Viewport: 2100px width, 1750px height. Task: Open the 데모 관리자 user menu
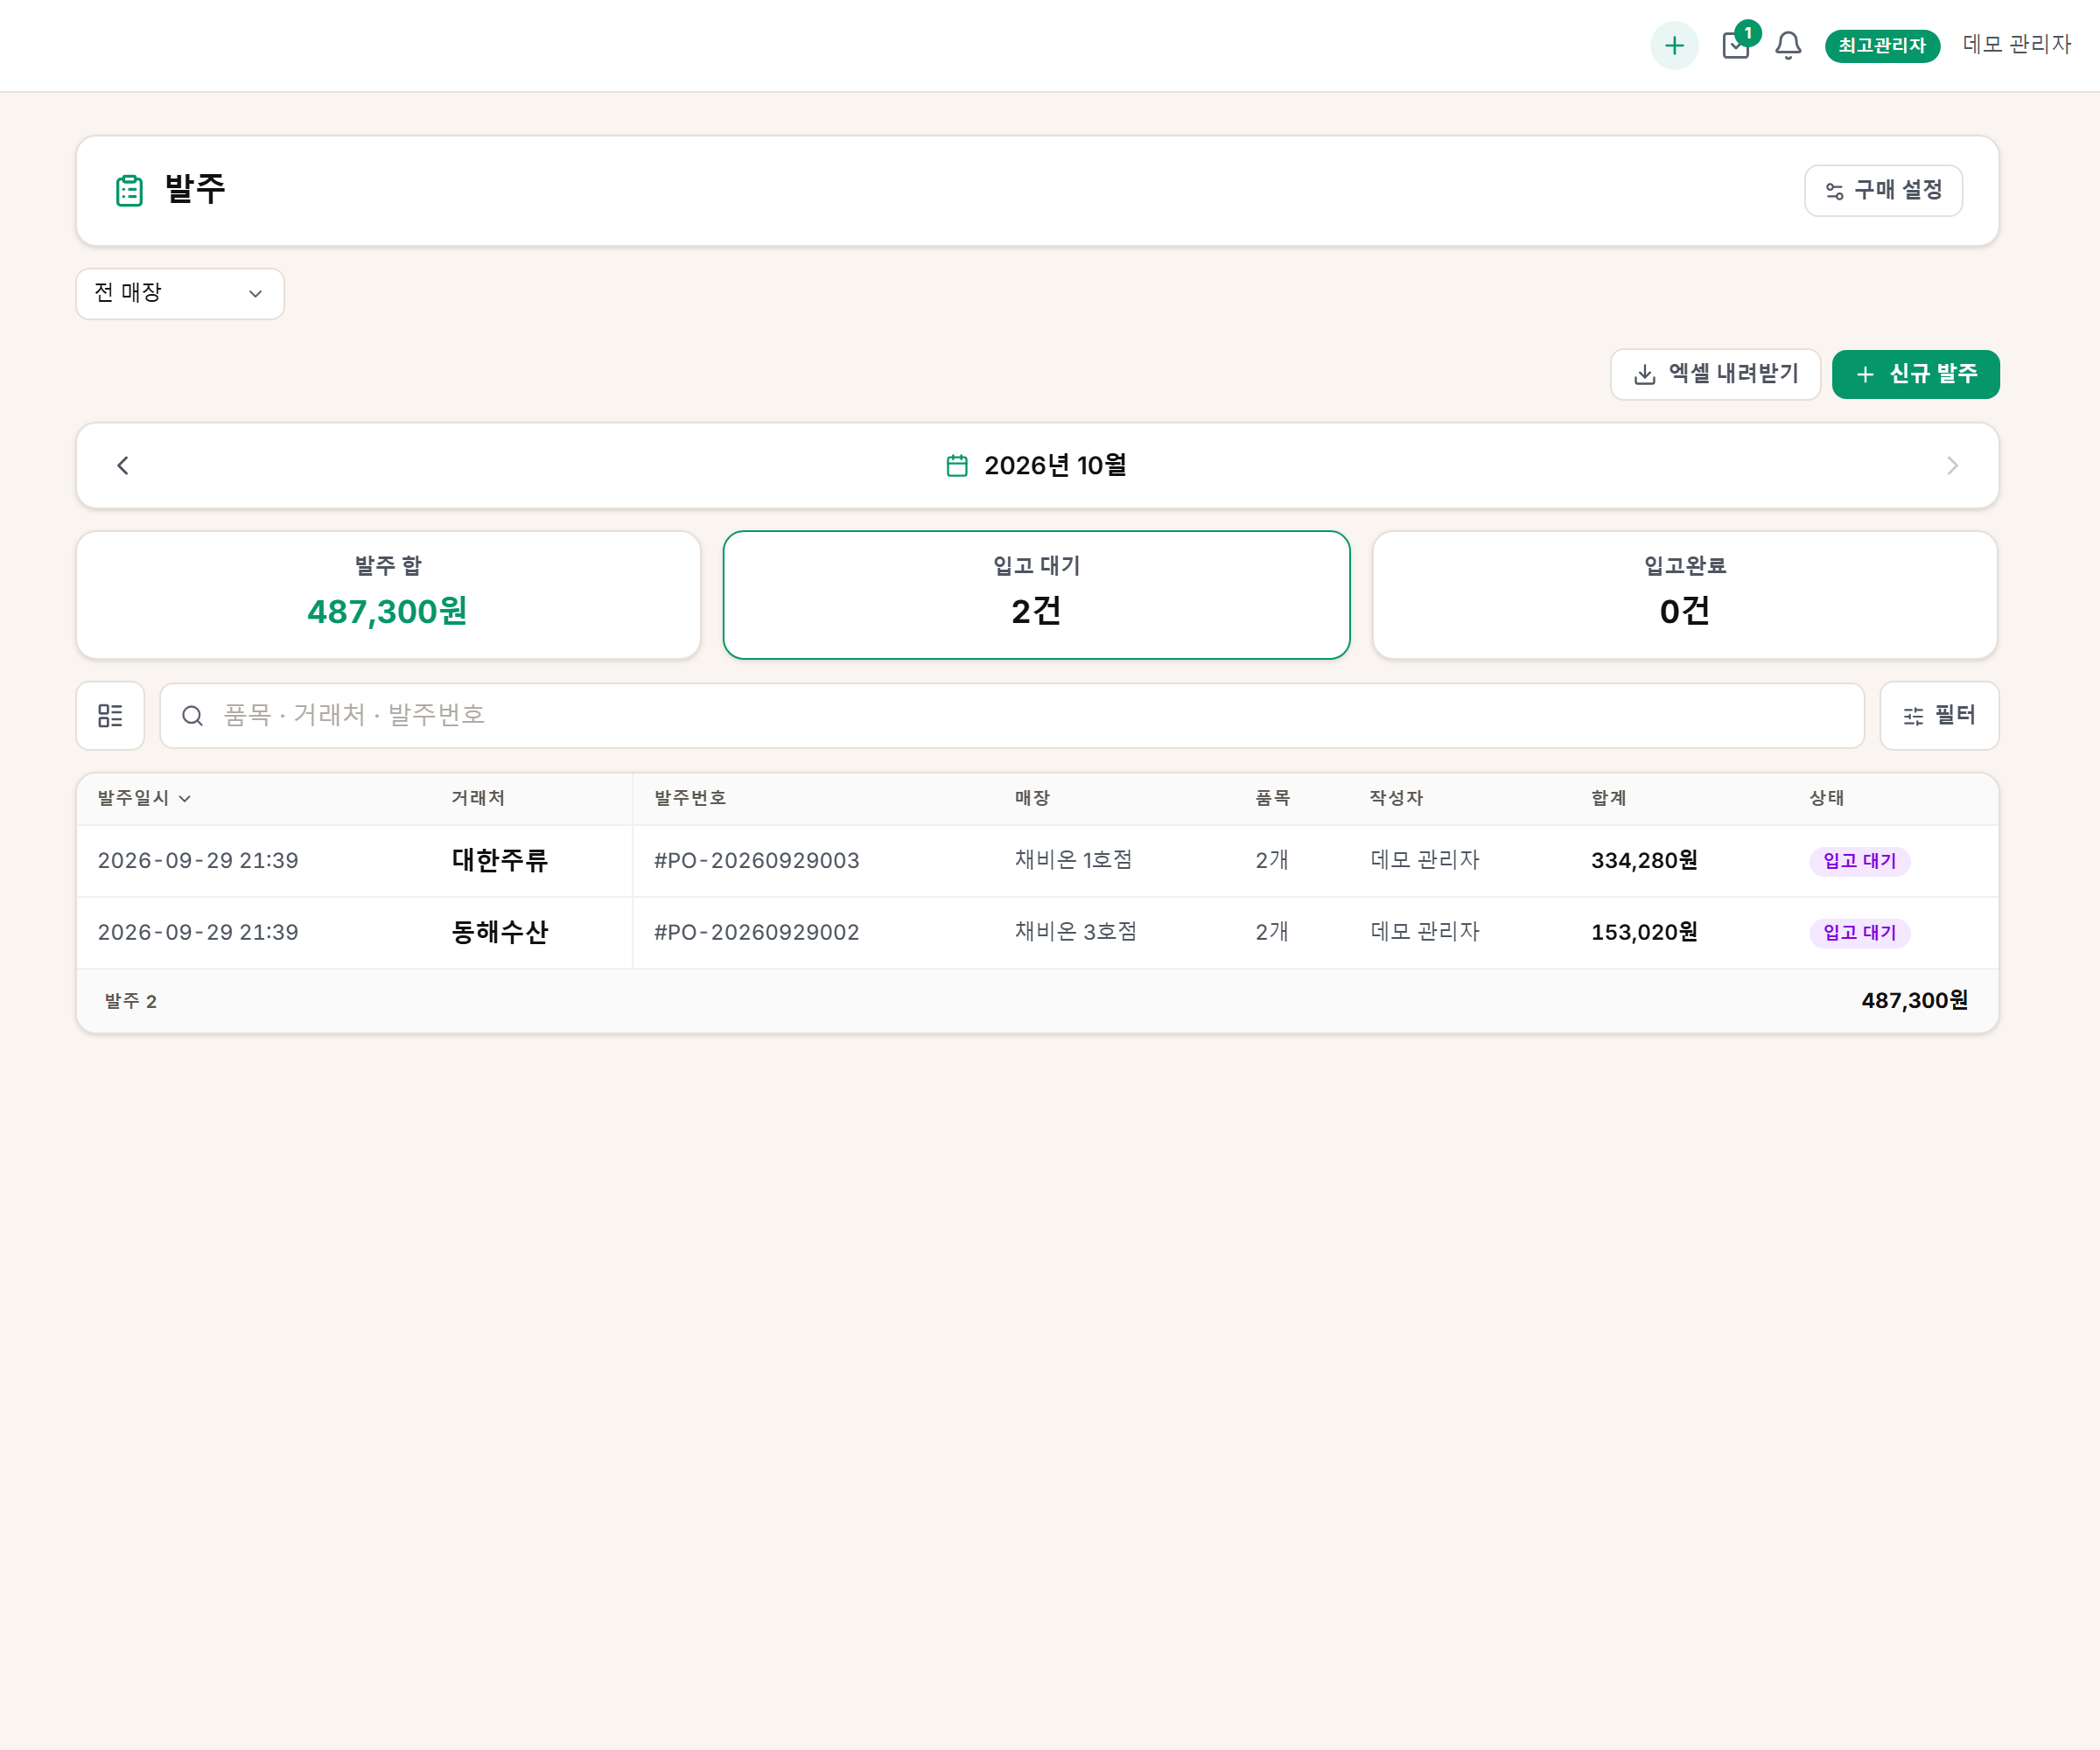point(2016,45)
